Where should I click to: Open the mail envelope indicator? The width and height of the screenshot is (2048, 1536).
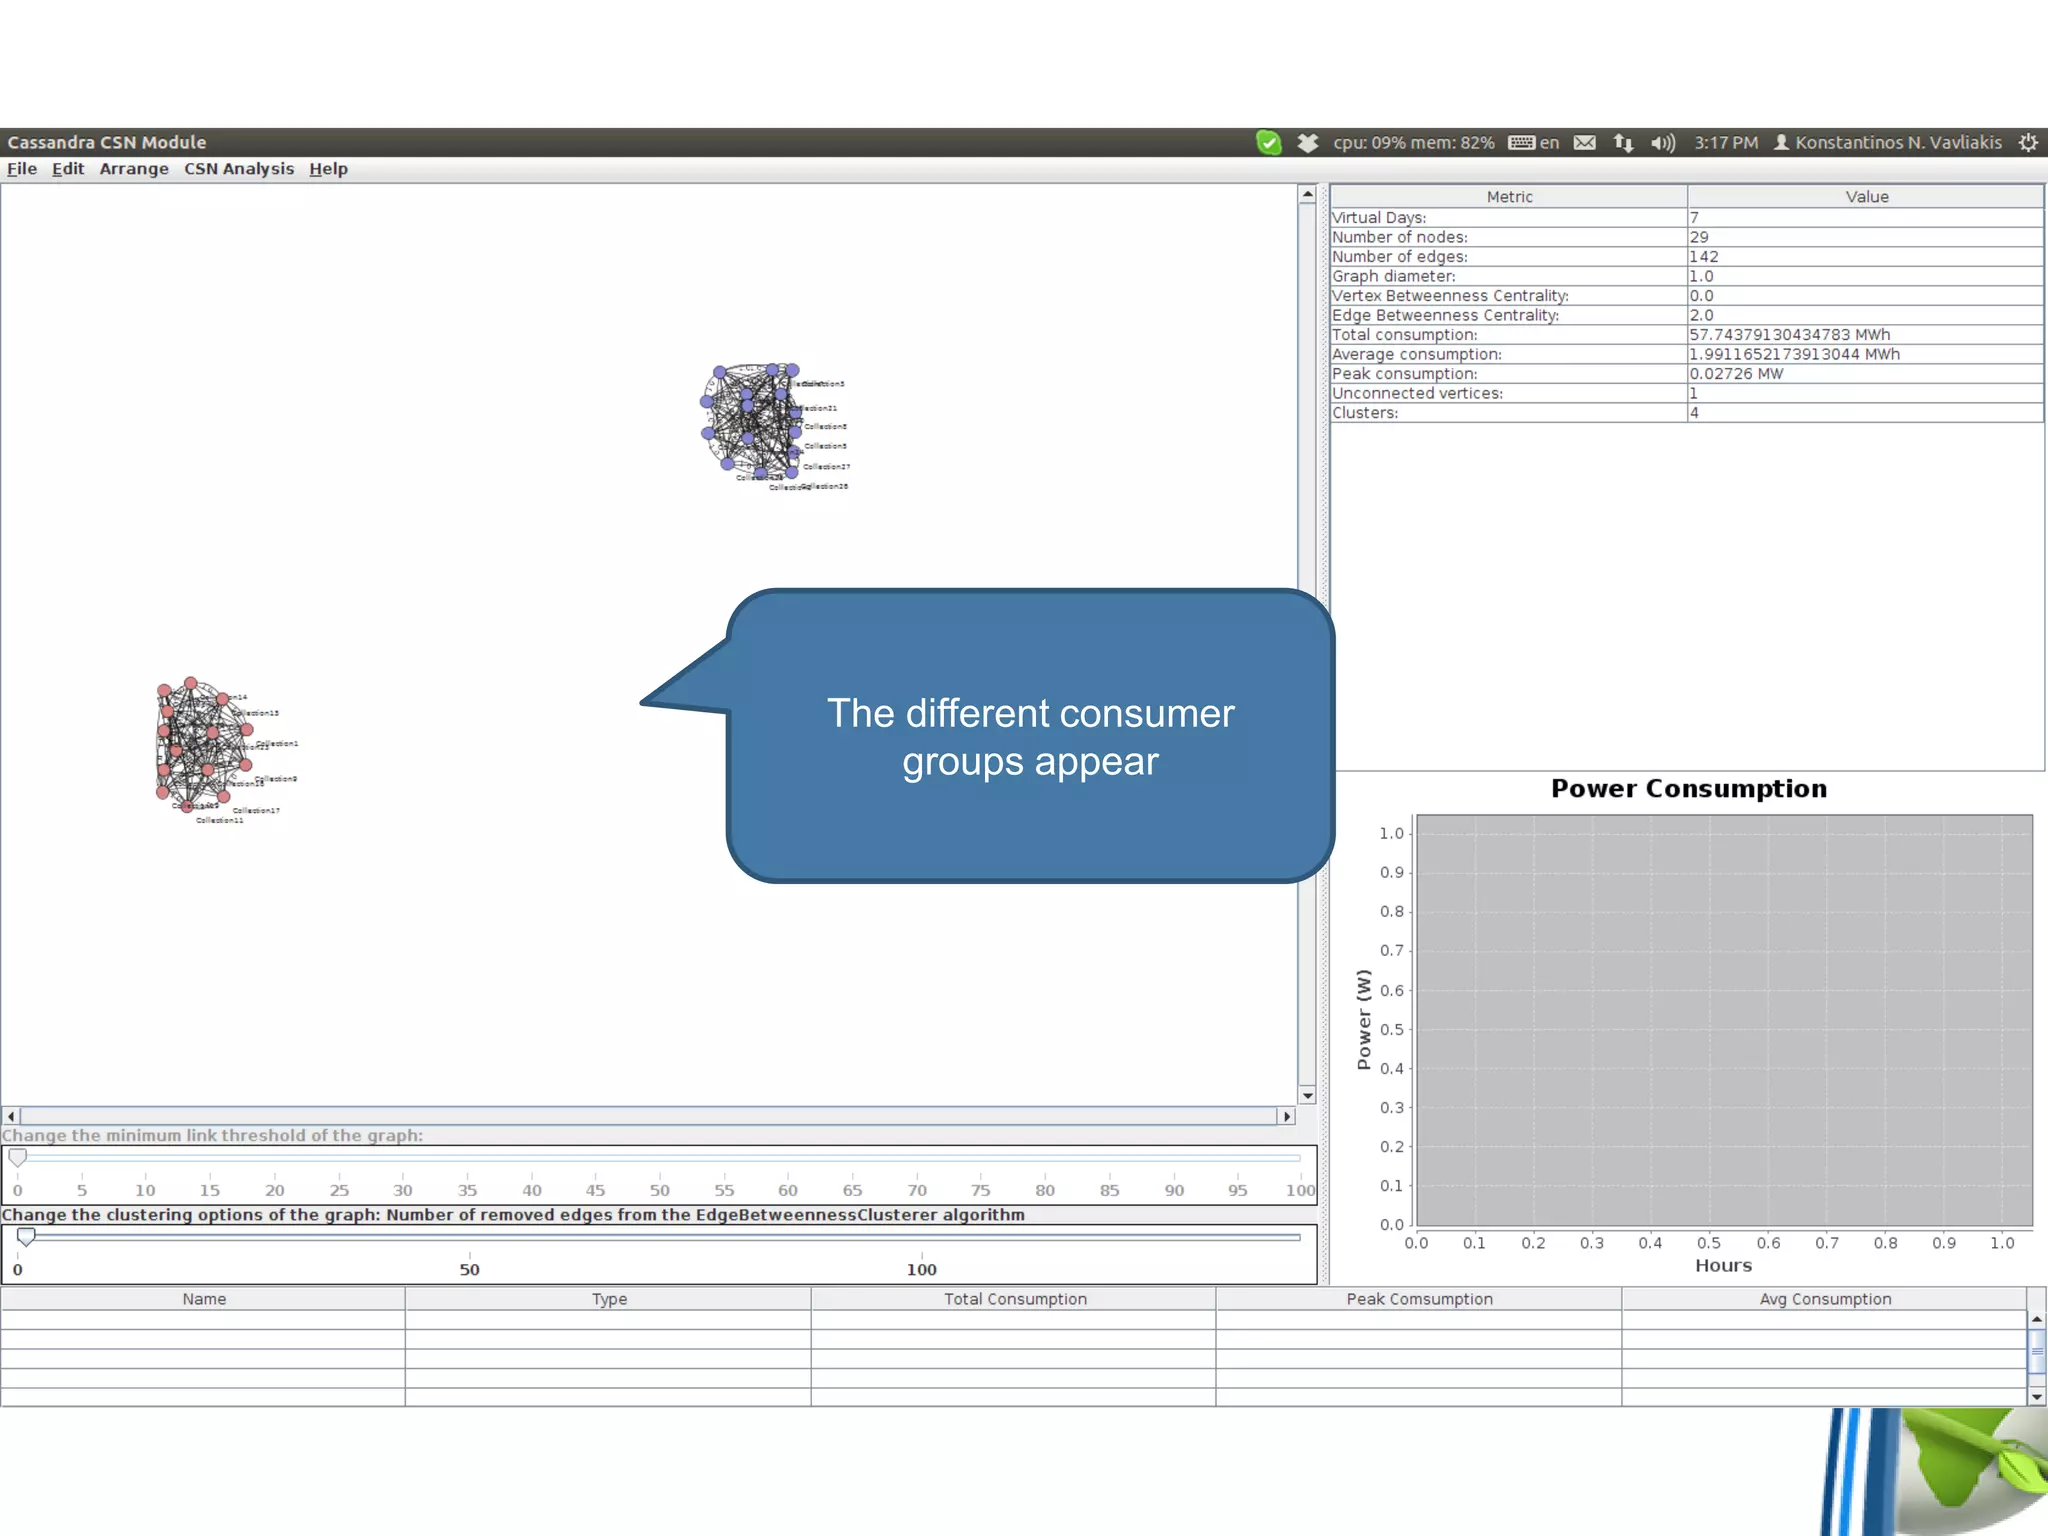[1584, 143]
